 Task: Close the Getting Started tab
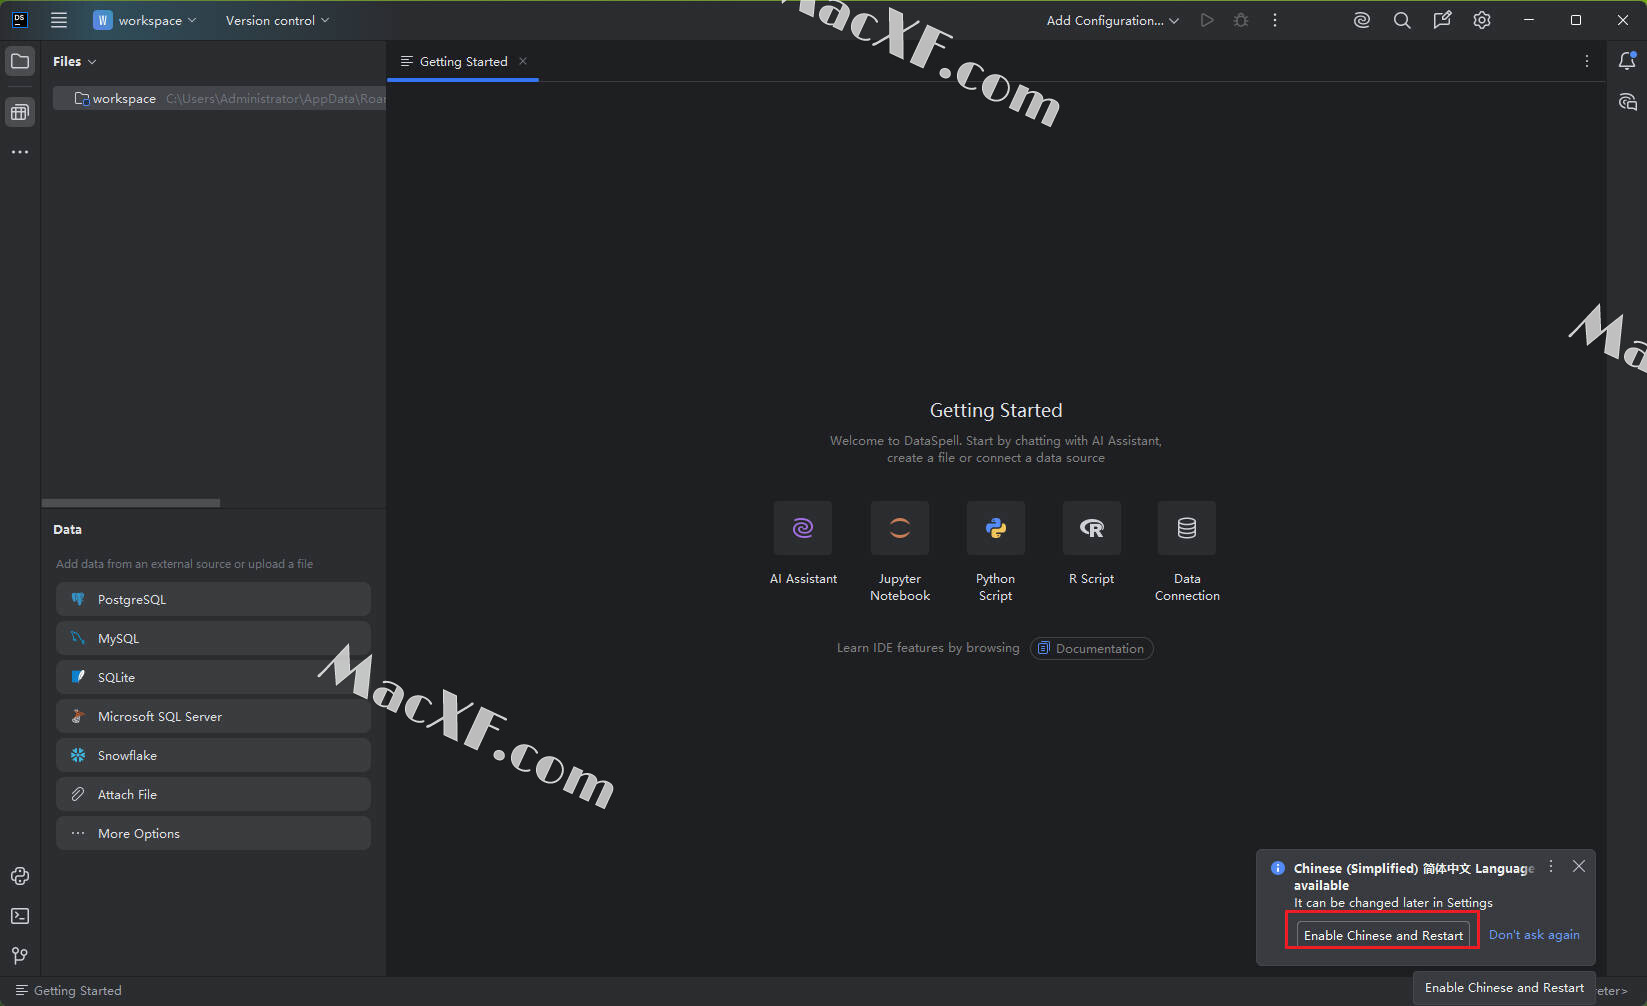(523, 61)
